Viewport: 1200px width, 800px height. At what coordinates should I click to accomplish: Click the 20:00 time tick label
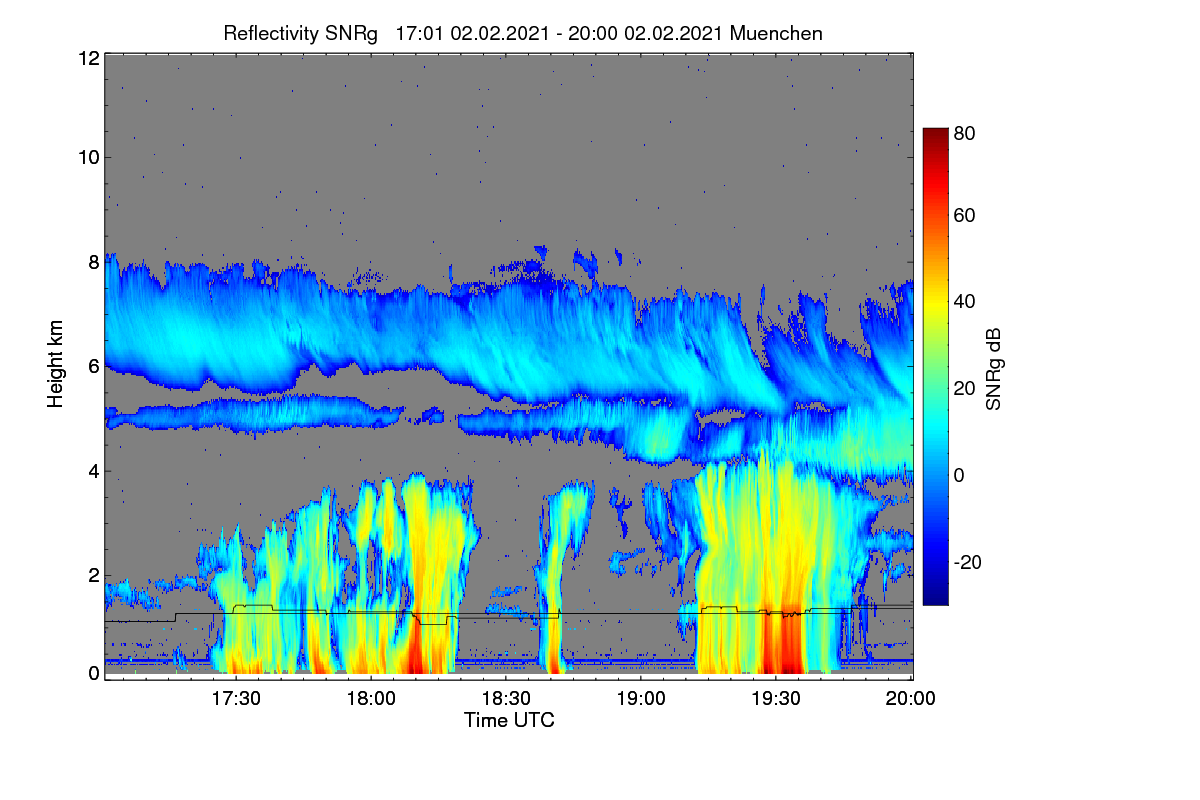point(911,699)
